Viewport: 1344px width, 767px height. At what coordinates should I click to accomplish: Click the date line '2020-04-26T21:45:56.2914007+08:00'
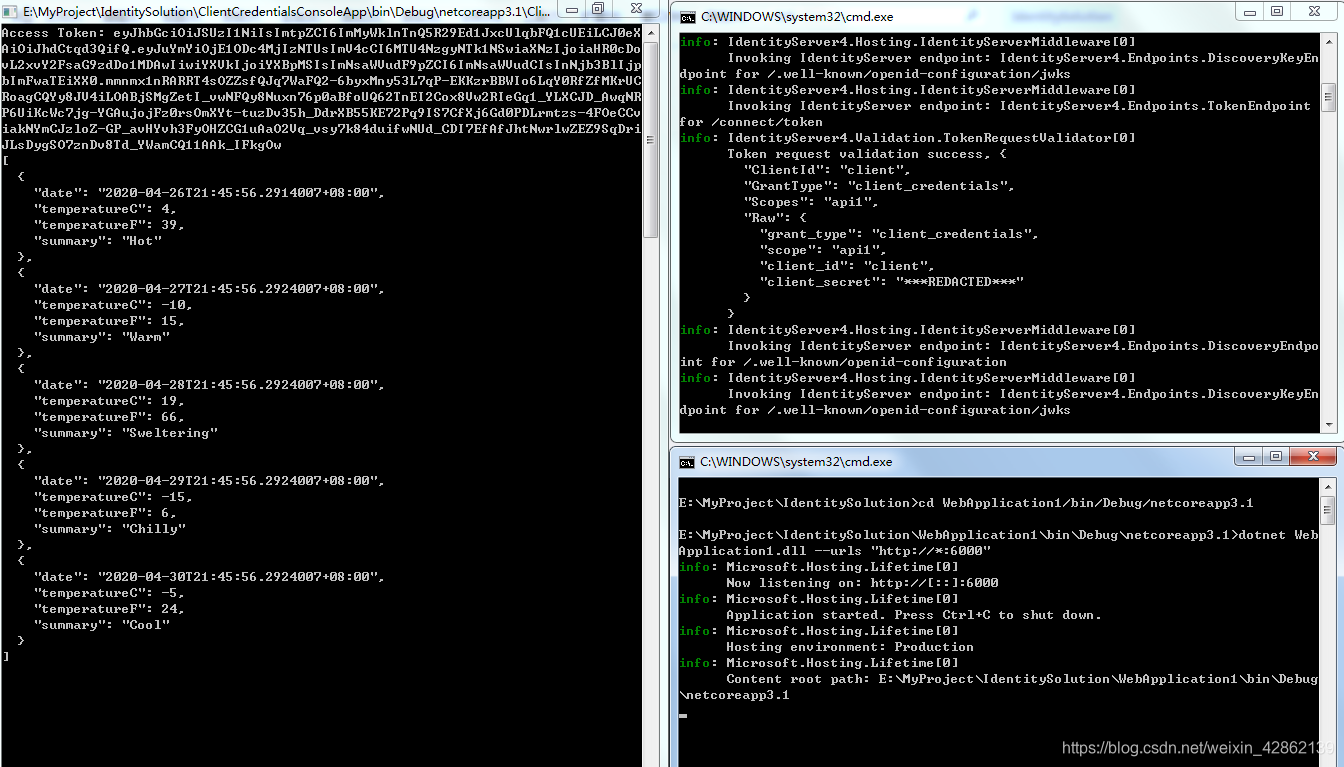point(209,193)
